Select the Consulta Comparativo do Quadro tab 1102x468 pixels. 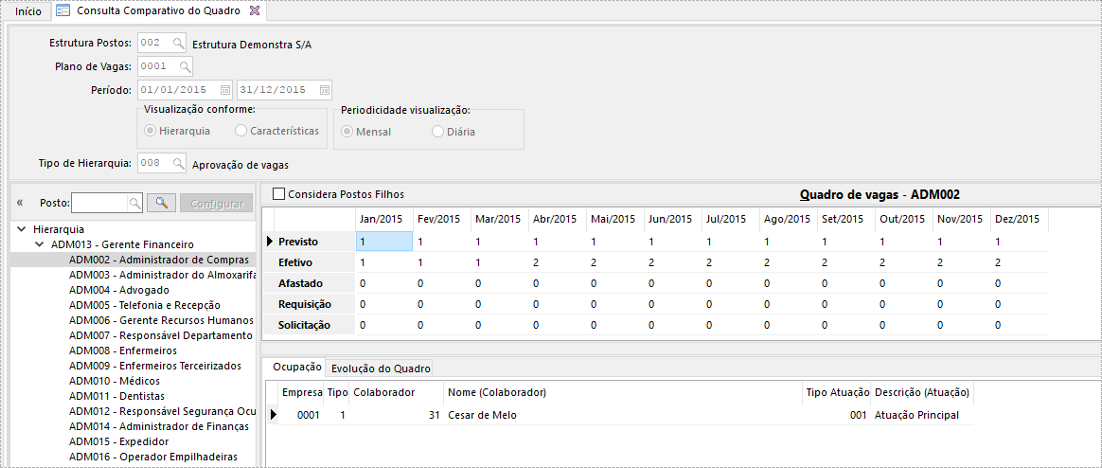pos(158,11)
